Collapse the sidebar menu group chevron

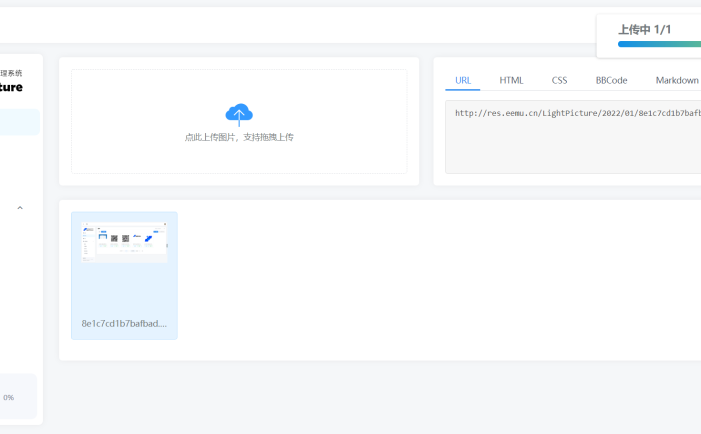pyautogui.click(x=19, y=208)
